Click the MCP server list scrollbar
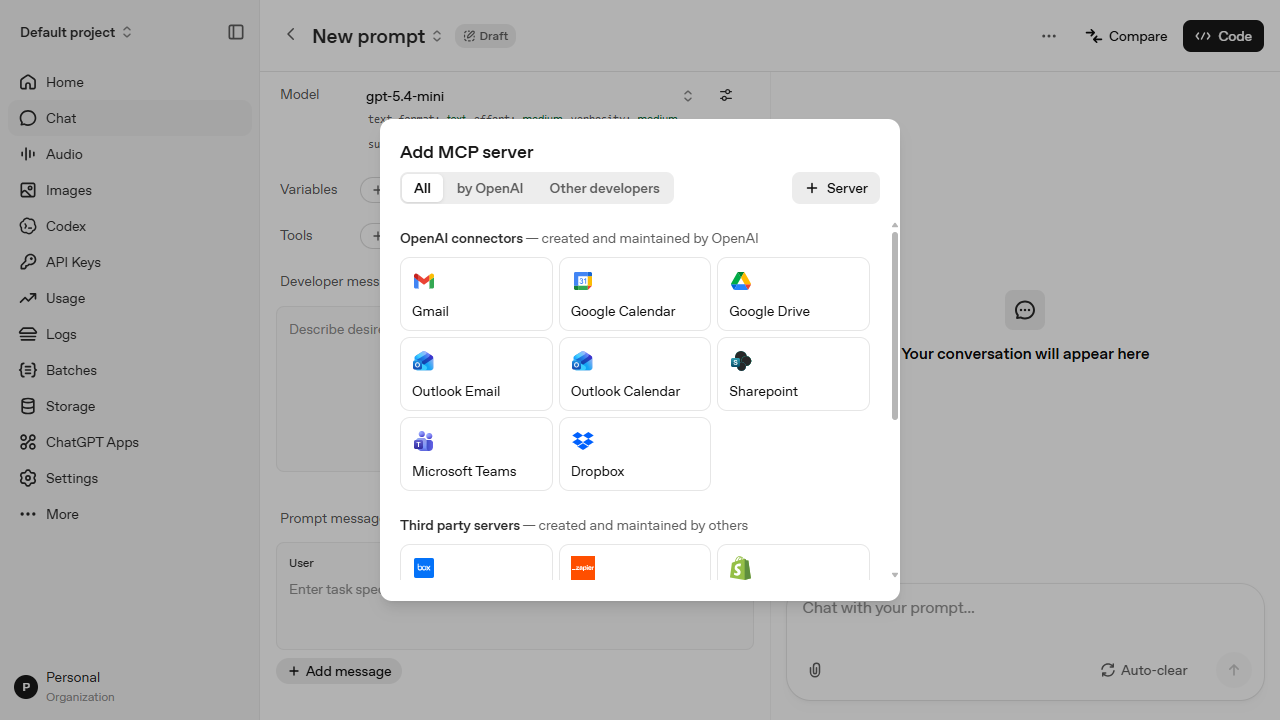The height and width of the screenshot is (720, 1280). click(895, 327)
